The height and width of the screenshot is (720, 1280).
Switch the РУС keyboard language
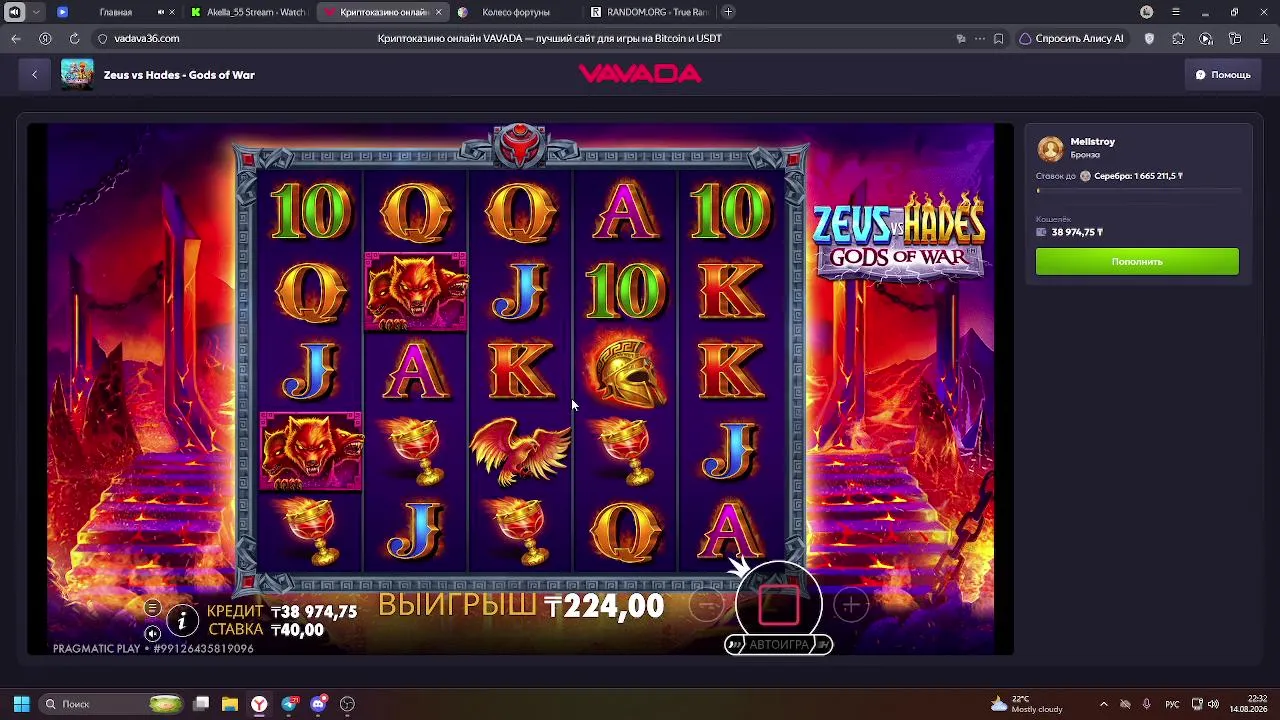point(1172,704)
